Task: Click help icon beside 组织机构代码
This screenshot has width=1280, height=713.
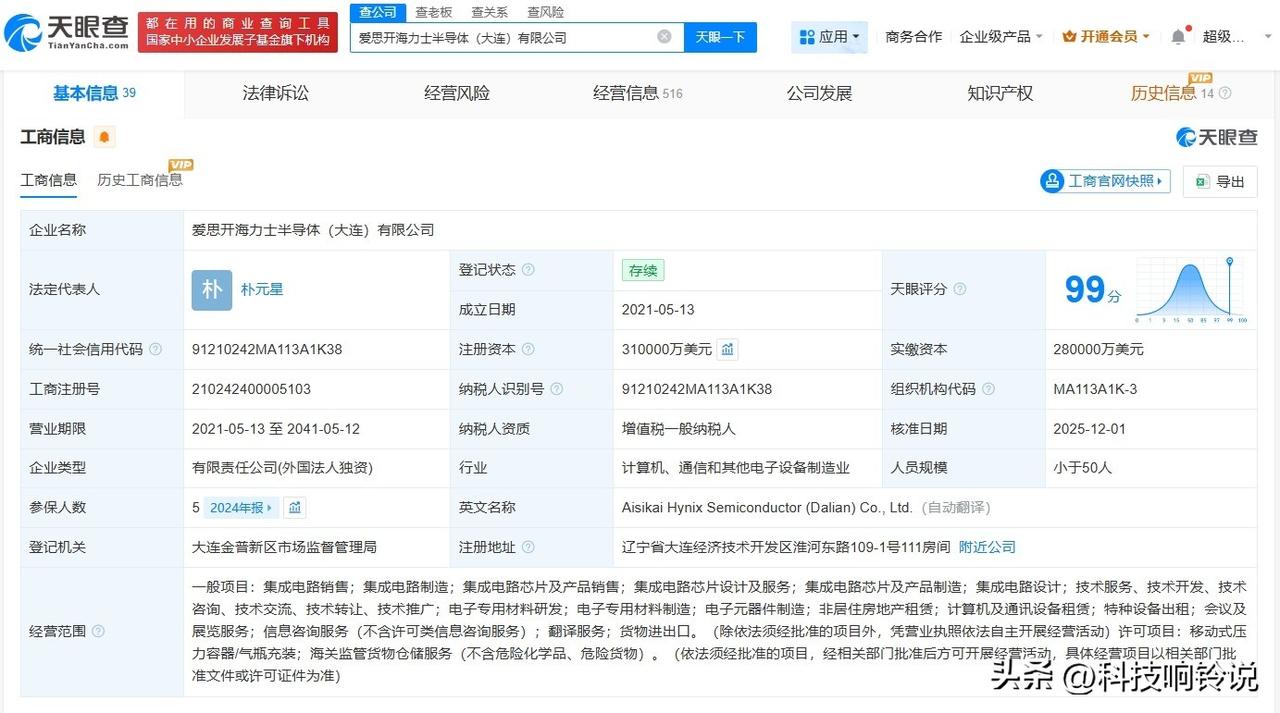Action: click(x=988, y=389)
